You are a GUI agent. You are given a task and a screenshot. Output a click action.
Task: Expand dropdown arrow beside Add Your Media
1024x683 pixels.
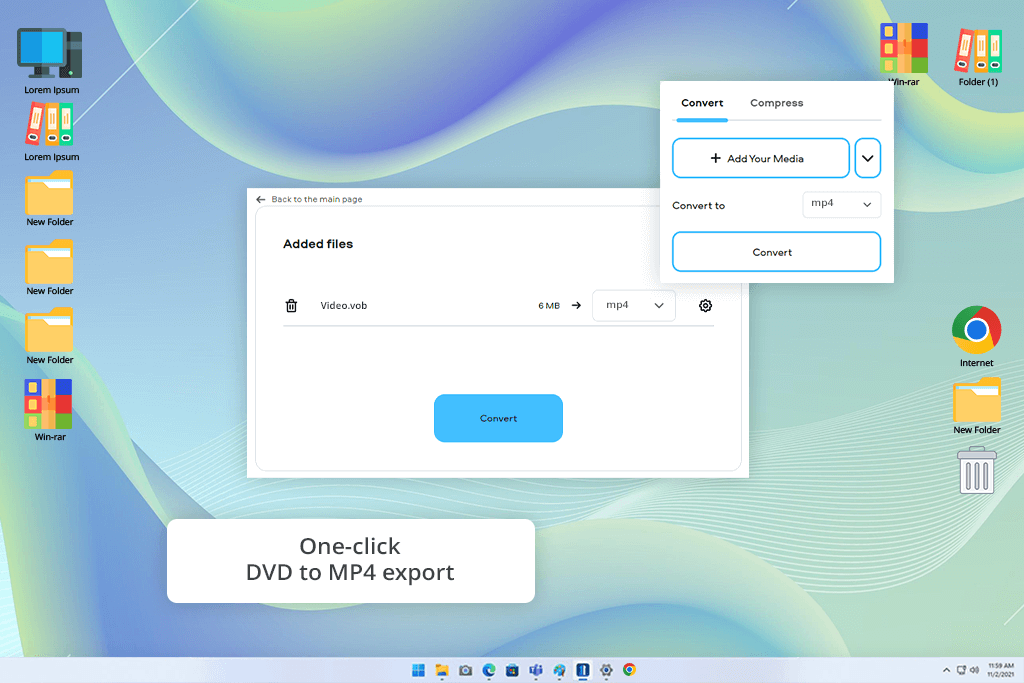pos(867,158)
